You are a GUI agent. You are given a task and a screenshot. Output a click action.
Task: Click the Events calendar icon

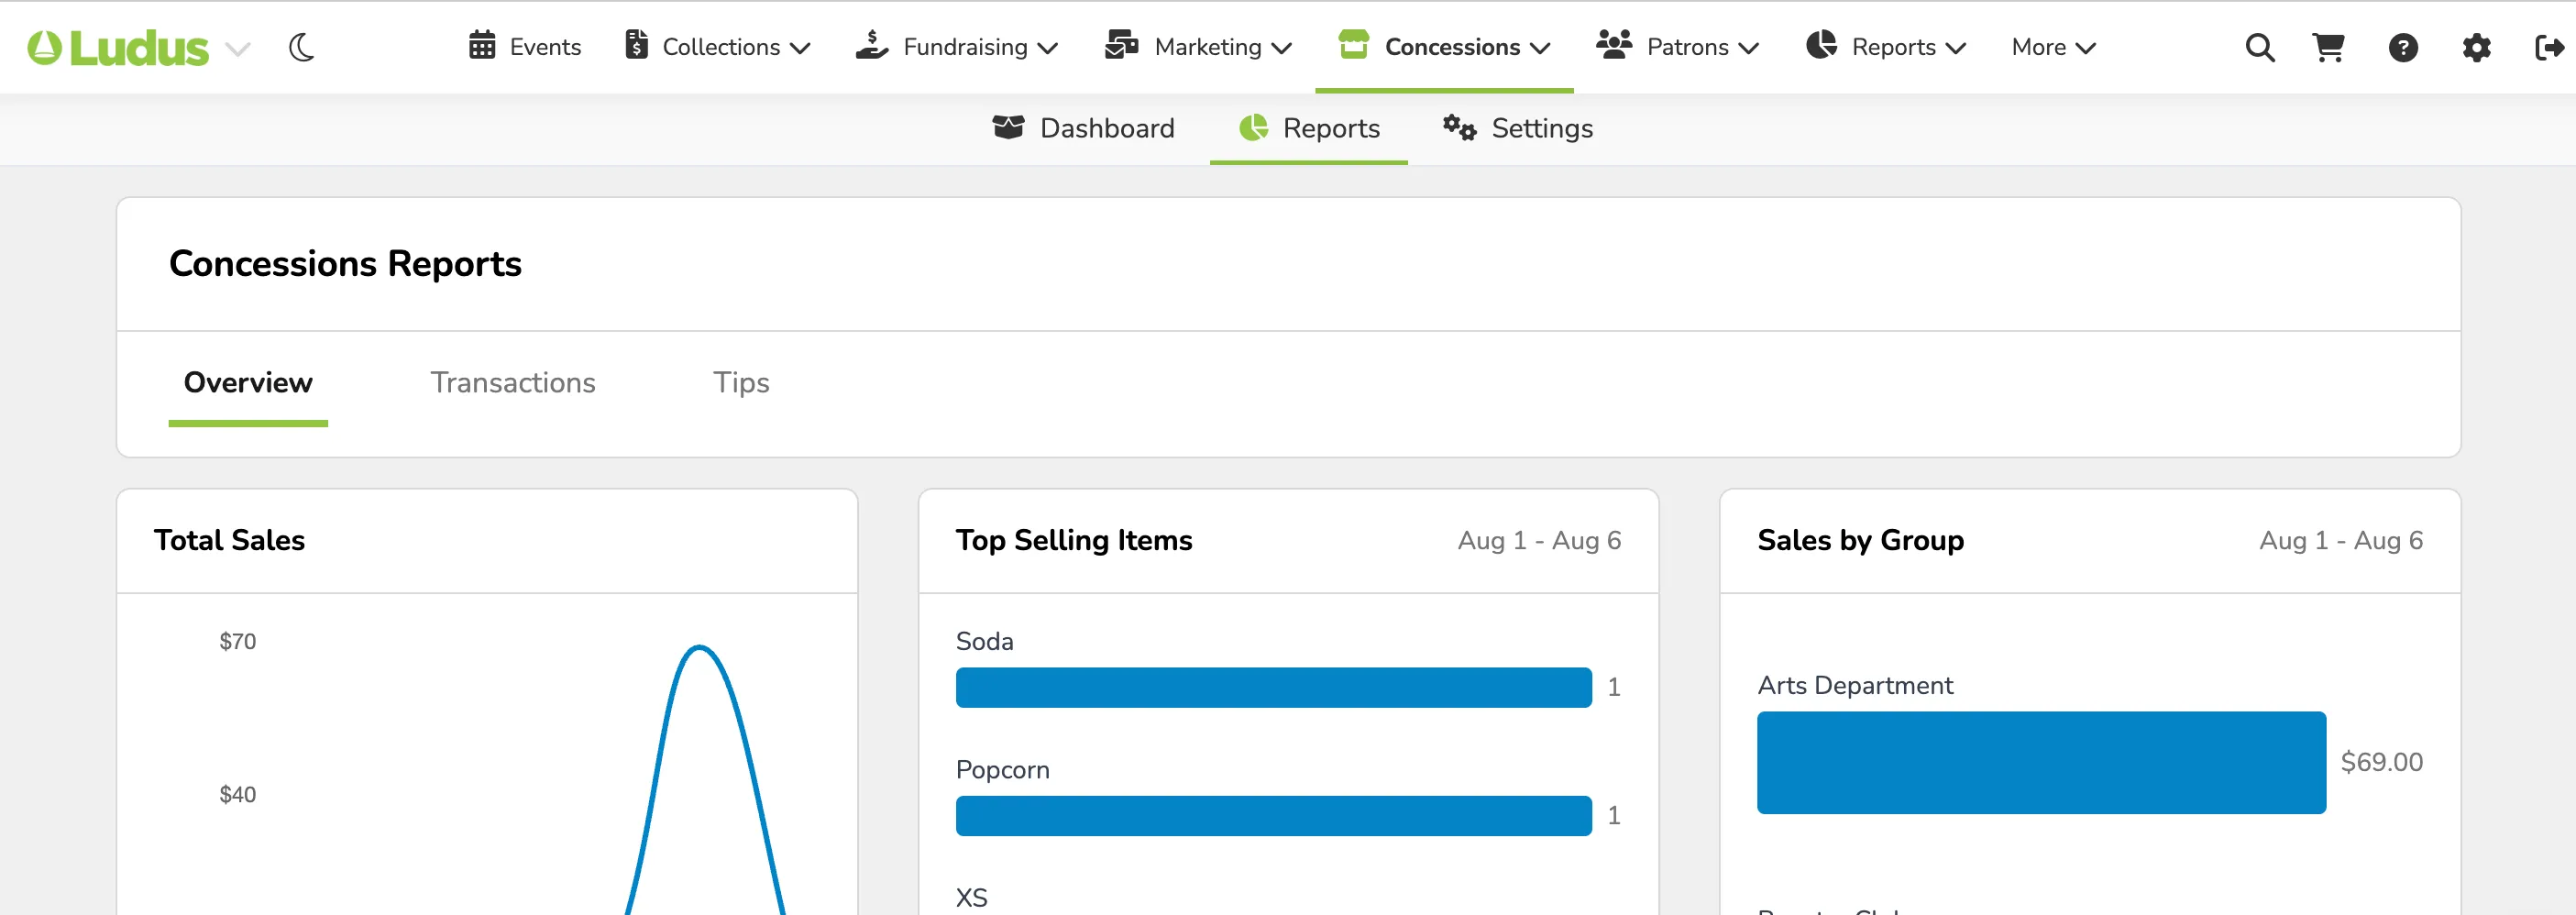[482, 46]
